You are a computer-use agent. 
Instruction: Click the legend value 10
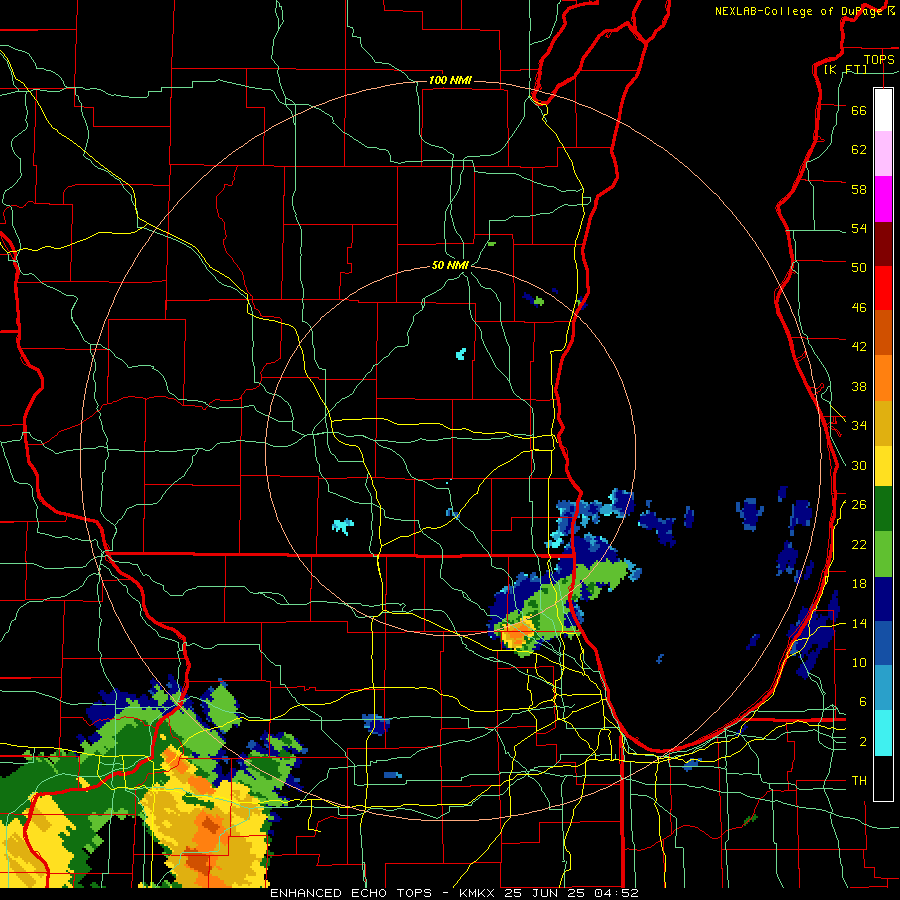click(x=859, y=662)
